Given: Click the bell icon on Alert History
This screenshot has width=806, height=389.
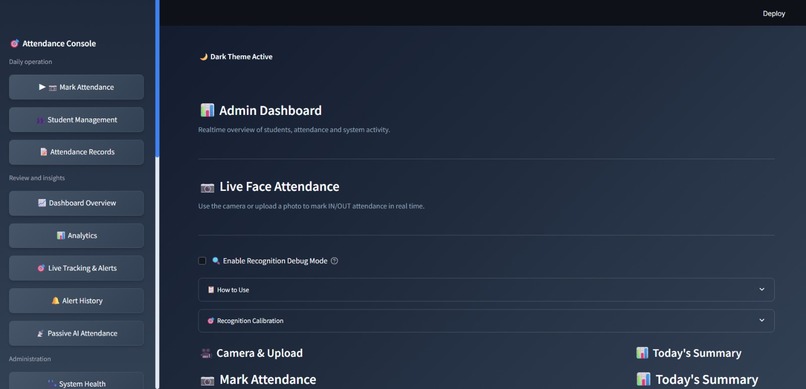Looking at the screenshot, I should click(56, 301).
